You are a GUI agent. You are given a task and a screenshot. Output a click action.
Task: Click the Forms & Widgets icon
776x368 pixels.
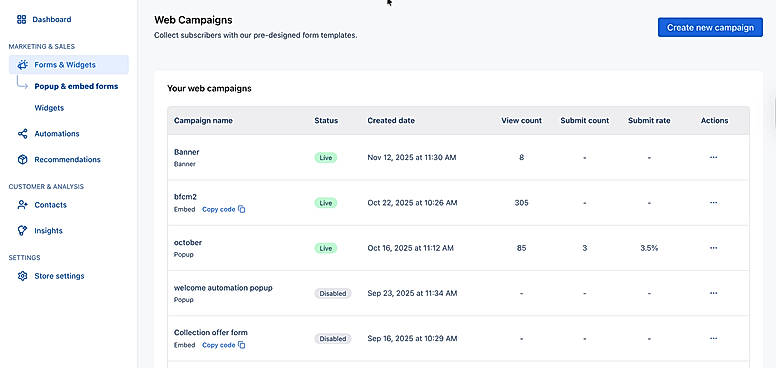[22, 65]
